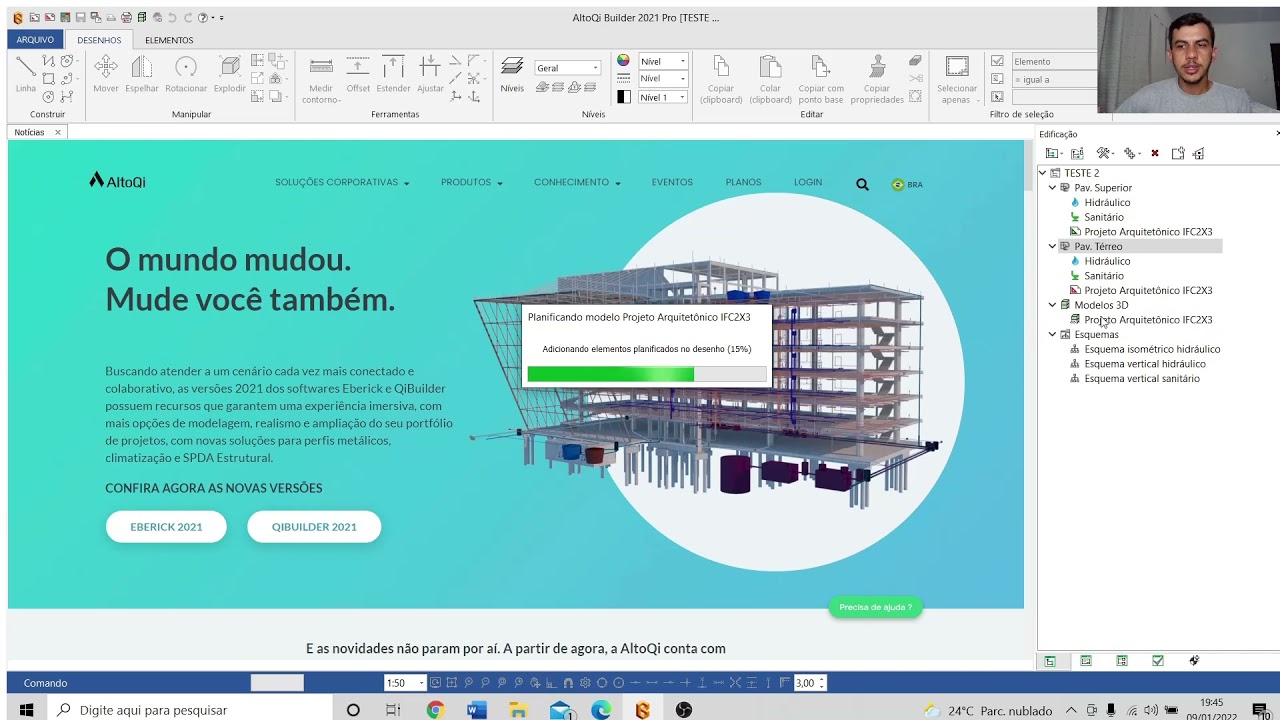The height and width of the screenshot is (720, 1280).
Task: Click the QIBUILDER 2021 button
Action: click(314, 527)
